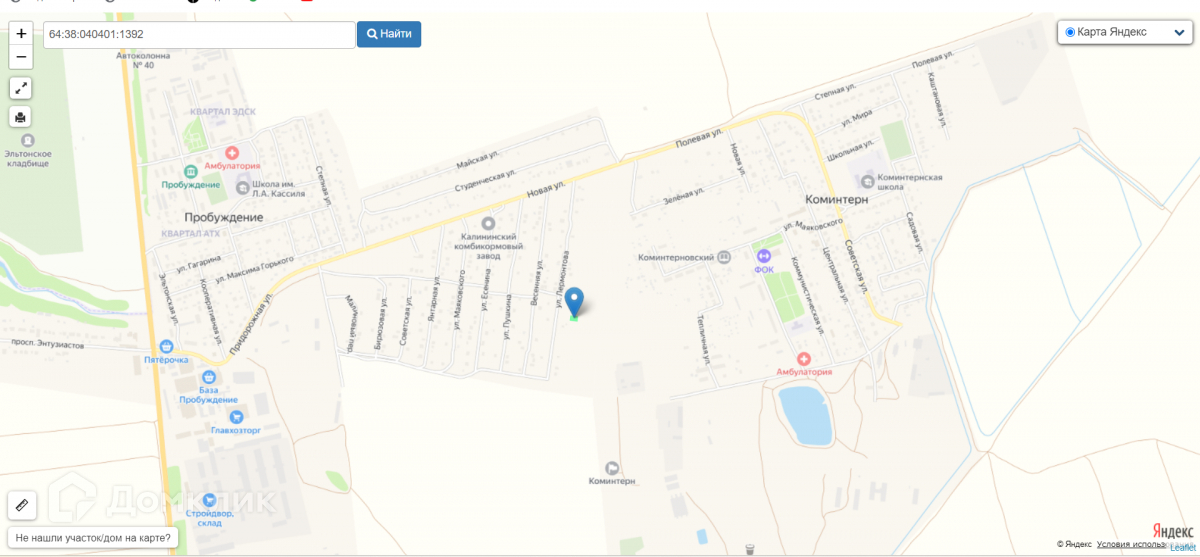This screenshot has height=557, width=1200.
Task: Zoom in the map with plus button
Action: pos(21,33)
